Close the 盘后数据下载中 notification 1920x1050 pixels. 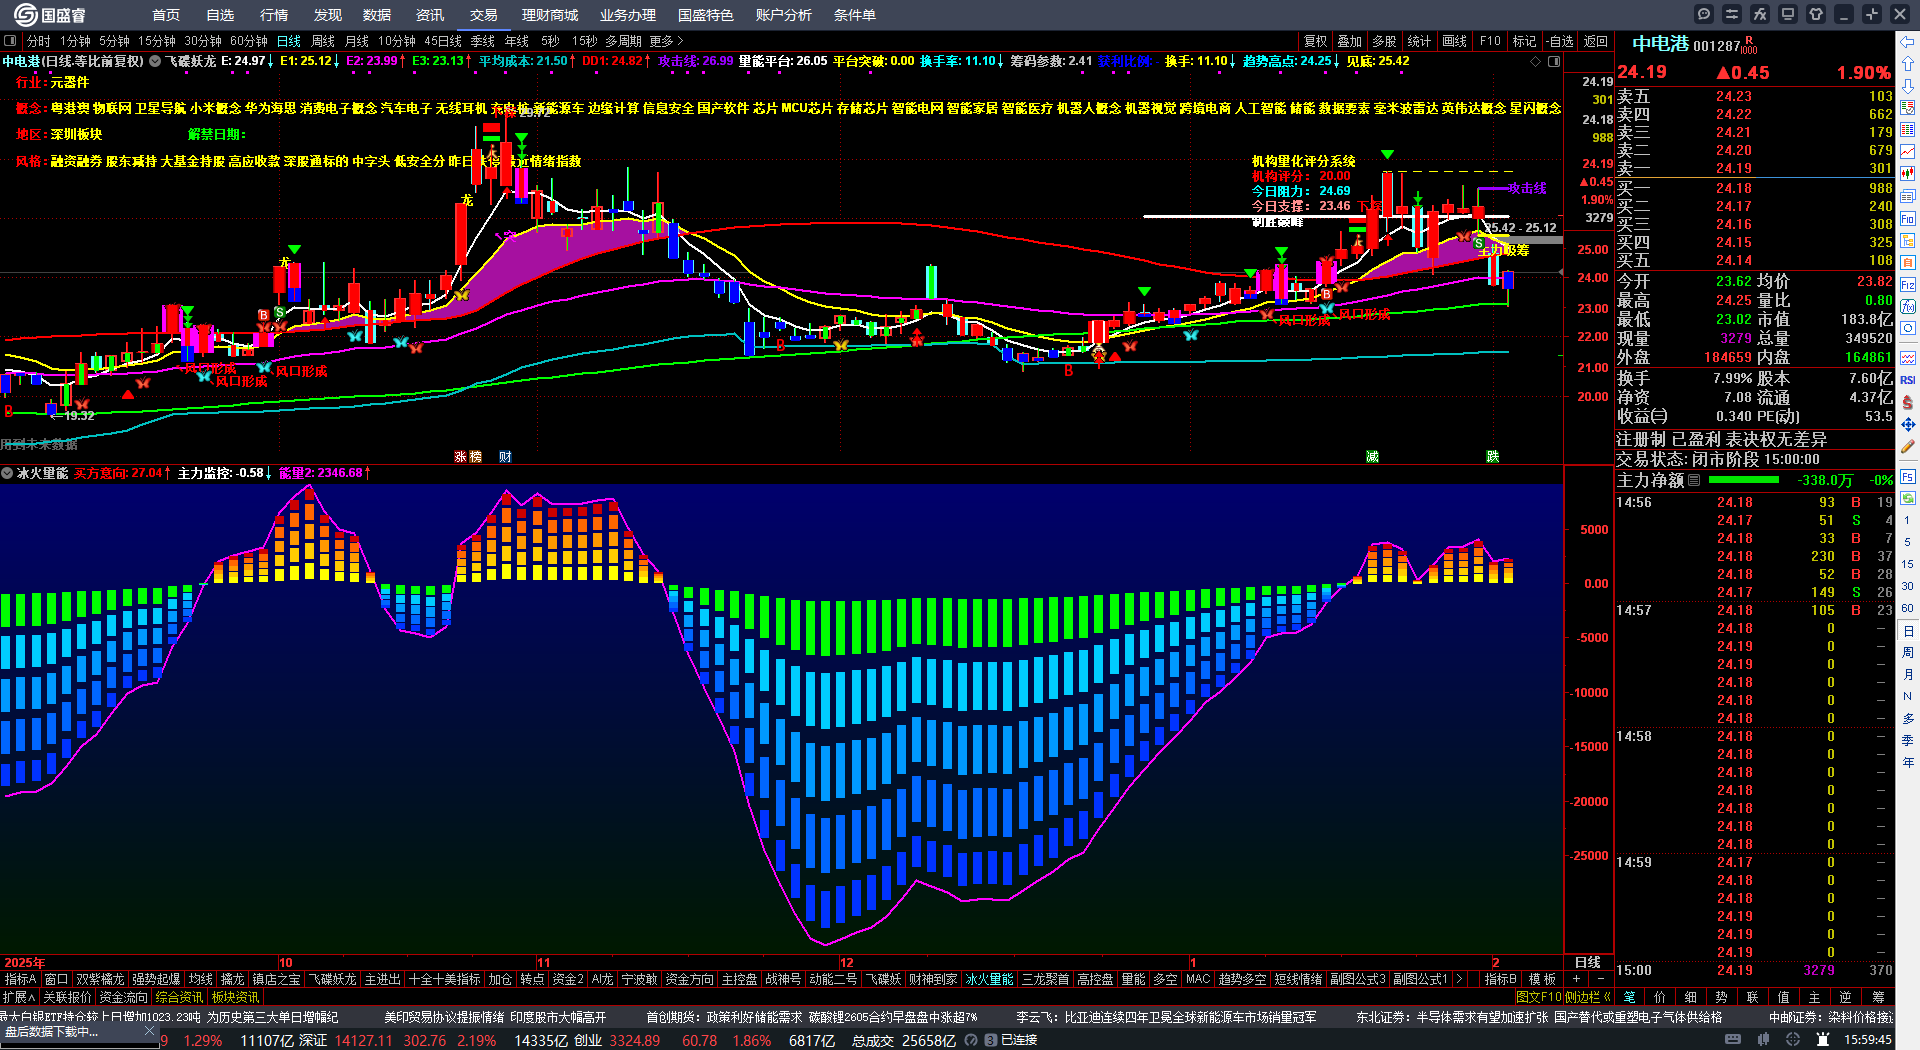point(149,1031)
